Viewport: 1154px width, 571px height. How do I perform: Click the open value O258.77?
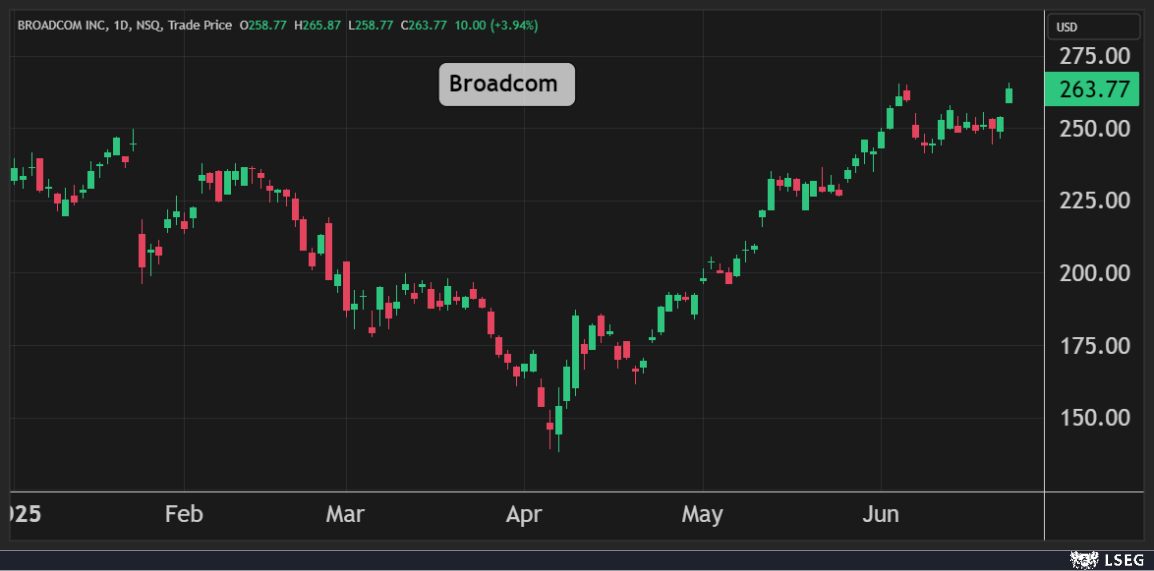coord(263,26)
